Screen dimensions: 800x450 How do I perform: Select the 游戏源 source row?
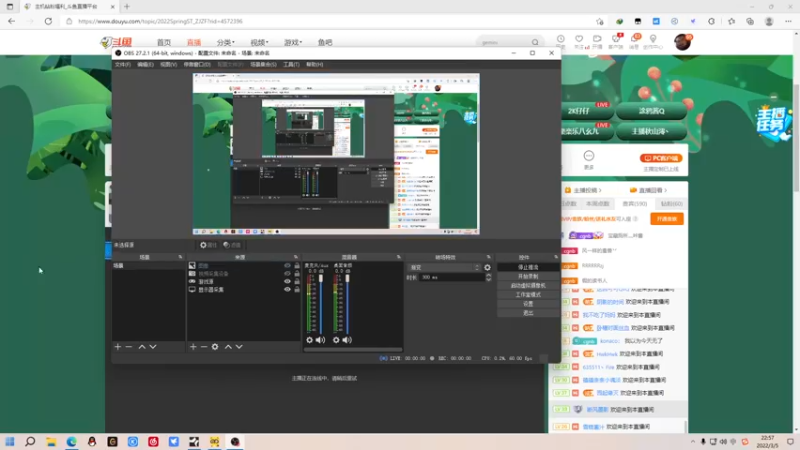244,281
